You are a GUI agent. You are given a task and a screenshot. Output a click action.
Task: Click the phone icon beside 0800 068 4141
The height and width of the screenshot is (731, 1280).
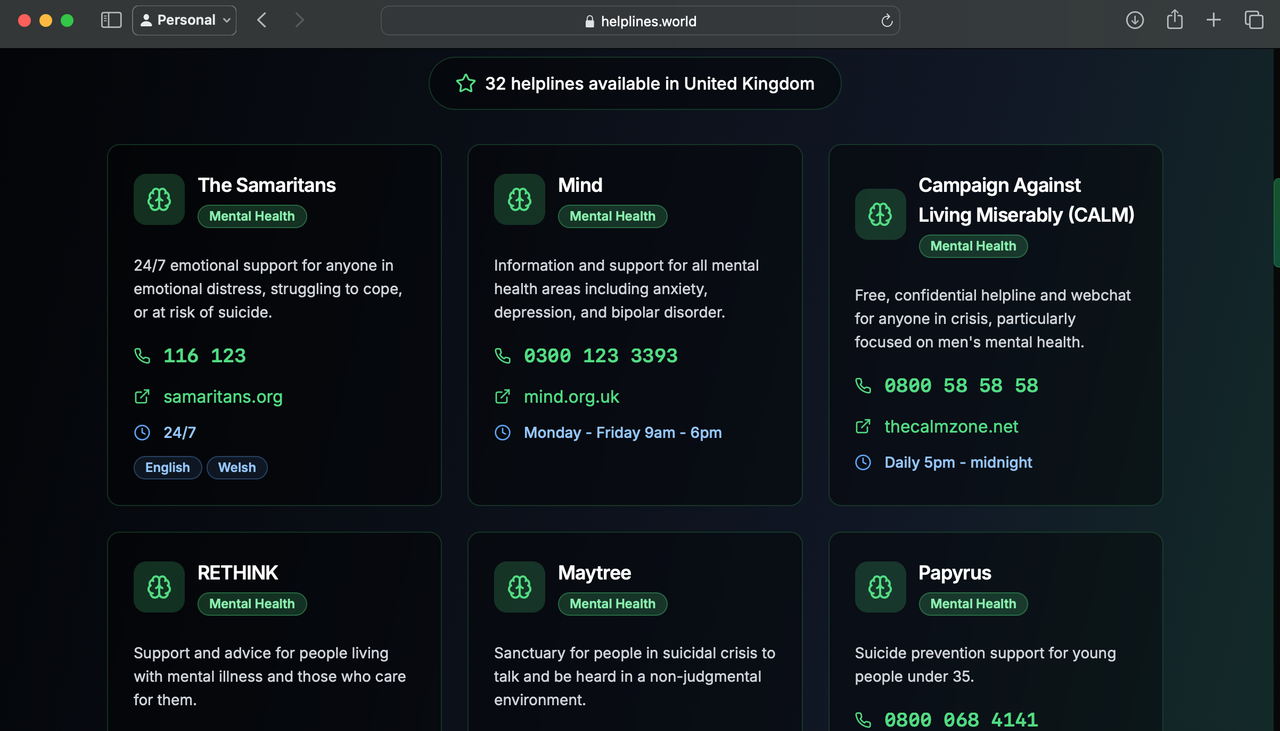coord(863,720)
